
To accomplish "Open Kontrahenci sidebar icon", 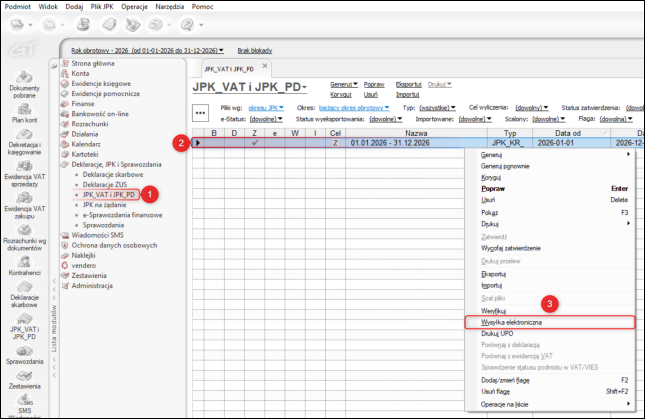I will coord(24,262).
